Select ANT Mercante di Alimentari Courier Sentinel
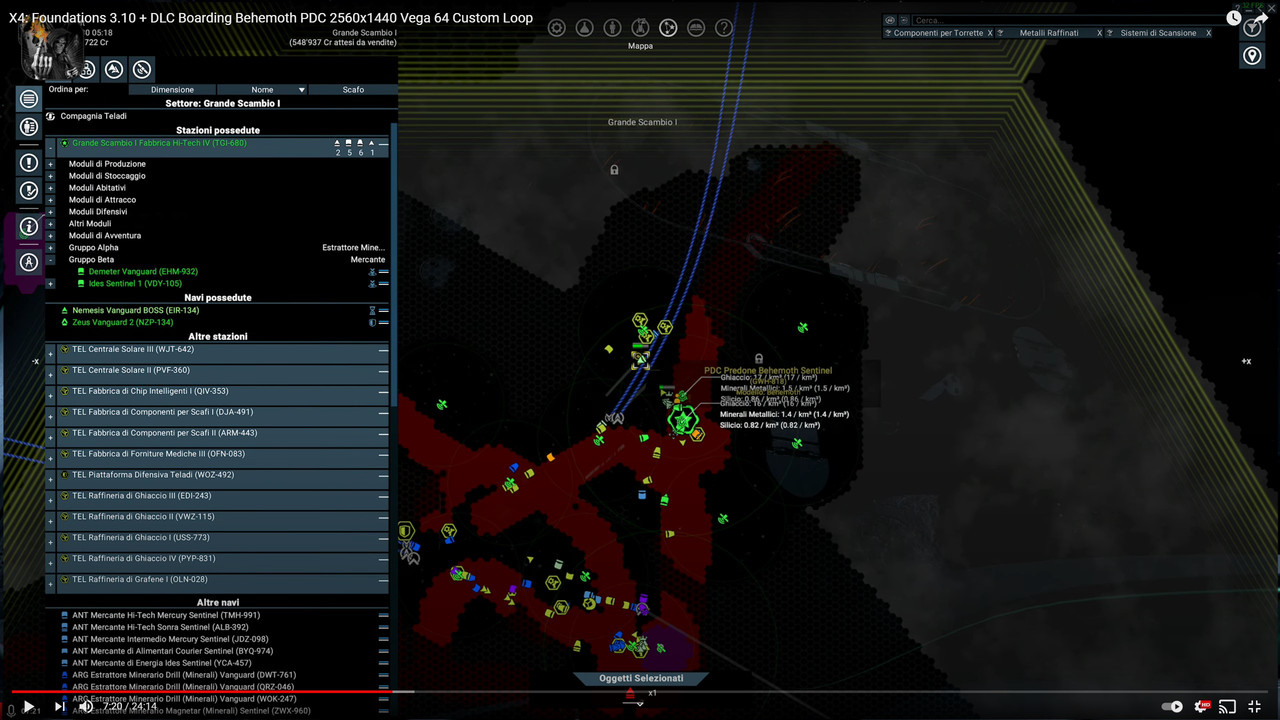The height and width of the screenshot is (720, 1280). (x=223, y=651)
